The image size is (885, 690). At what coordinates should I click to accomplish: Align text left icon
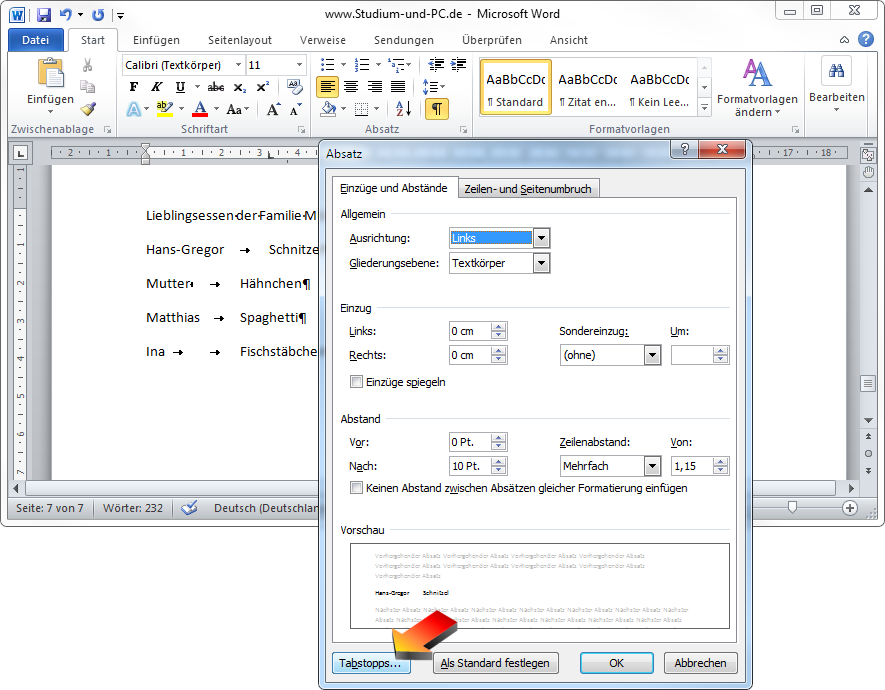click(x=327, y=87)
